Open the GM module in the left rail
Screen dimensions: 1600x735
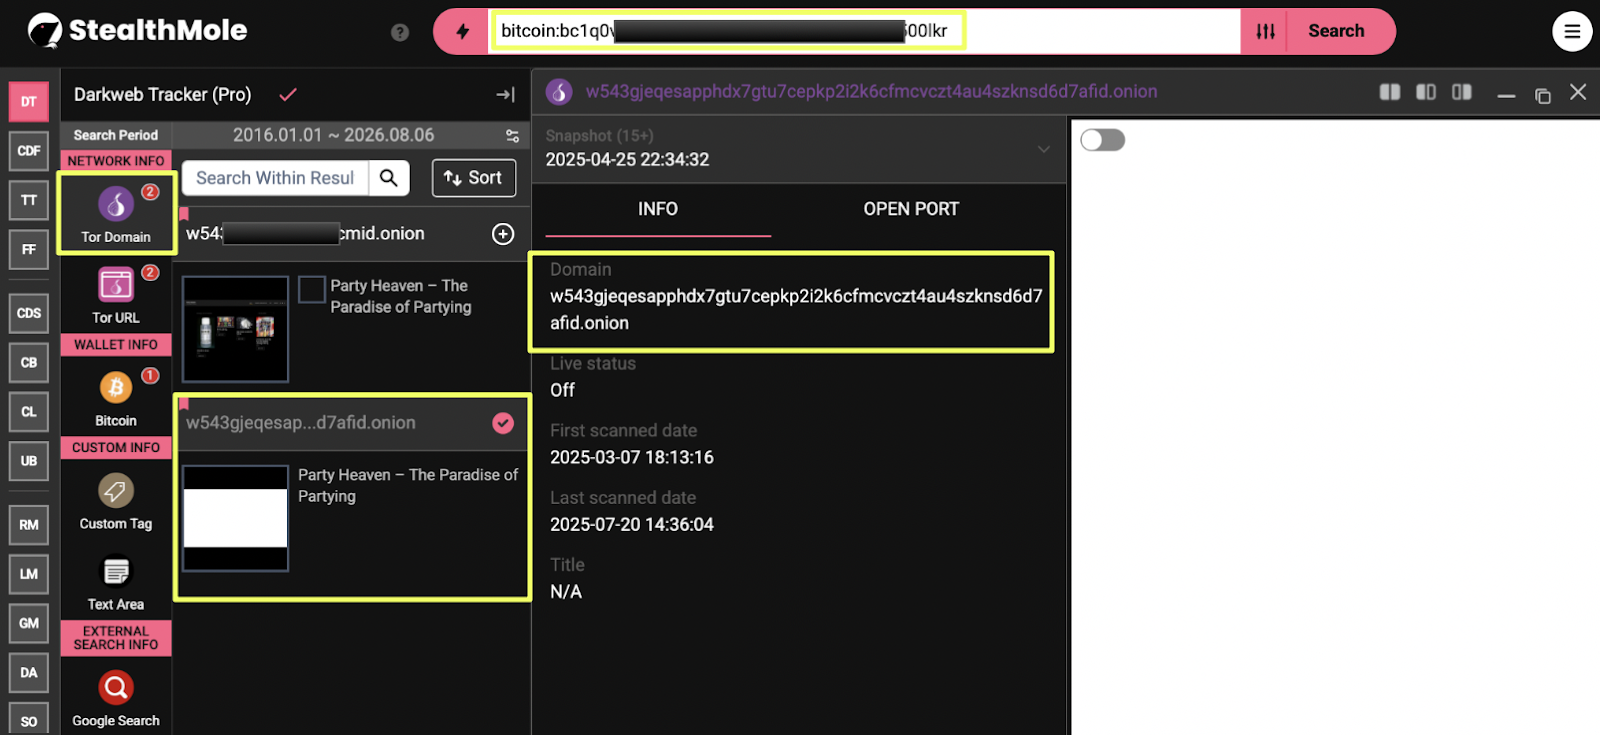click(x=29, y=623)
